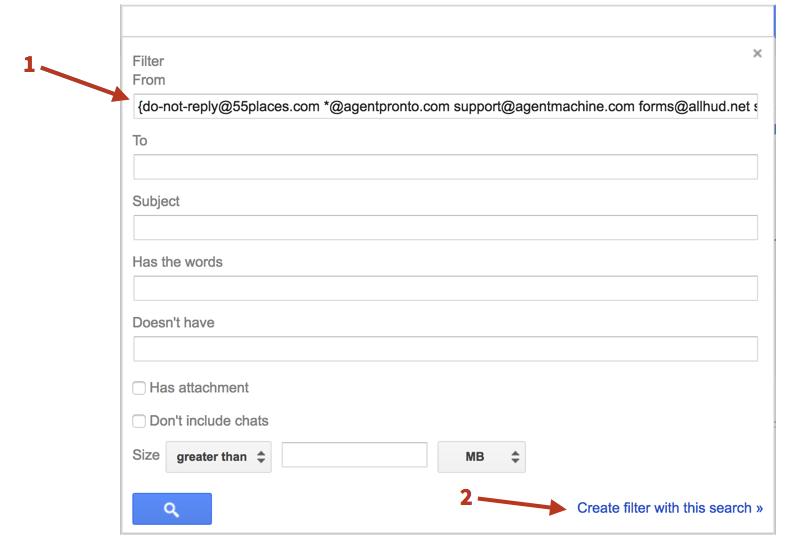Click the 'Has the words' input box

tap(445, 288)
